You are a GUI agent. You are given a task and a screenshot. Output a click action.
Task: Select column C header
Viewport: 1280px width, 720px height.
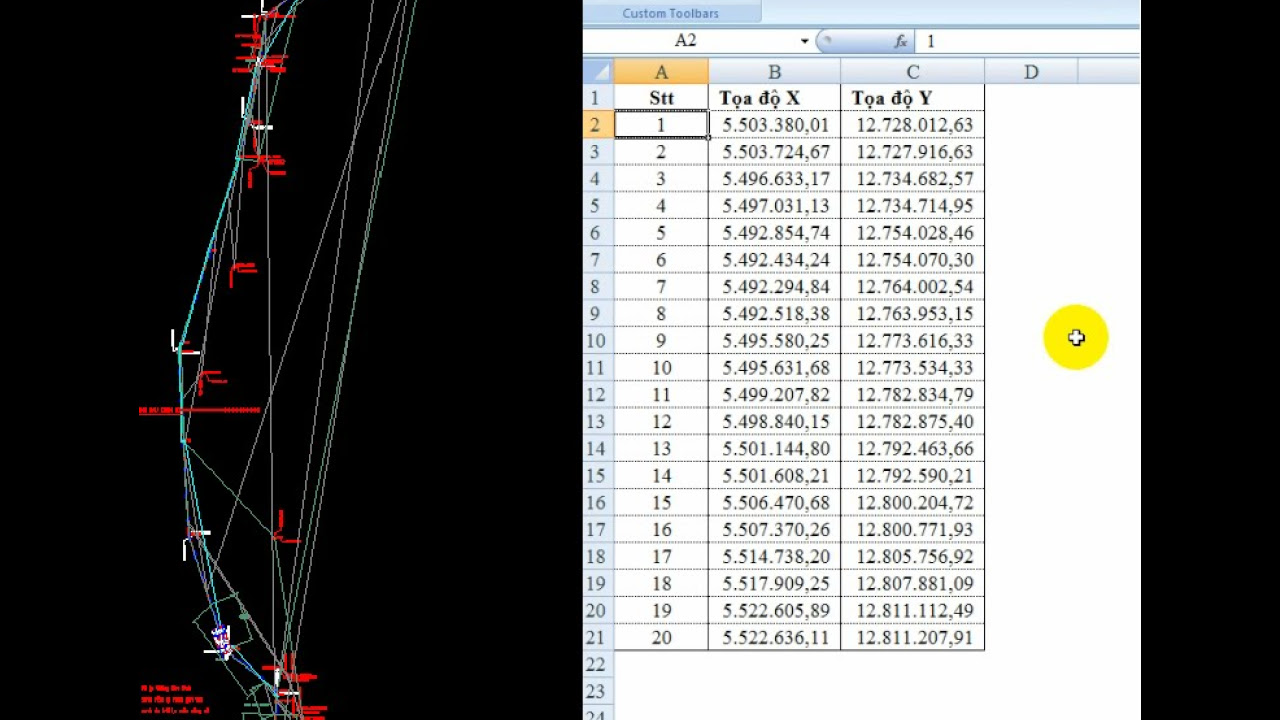[x=912, y=72]
